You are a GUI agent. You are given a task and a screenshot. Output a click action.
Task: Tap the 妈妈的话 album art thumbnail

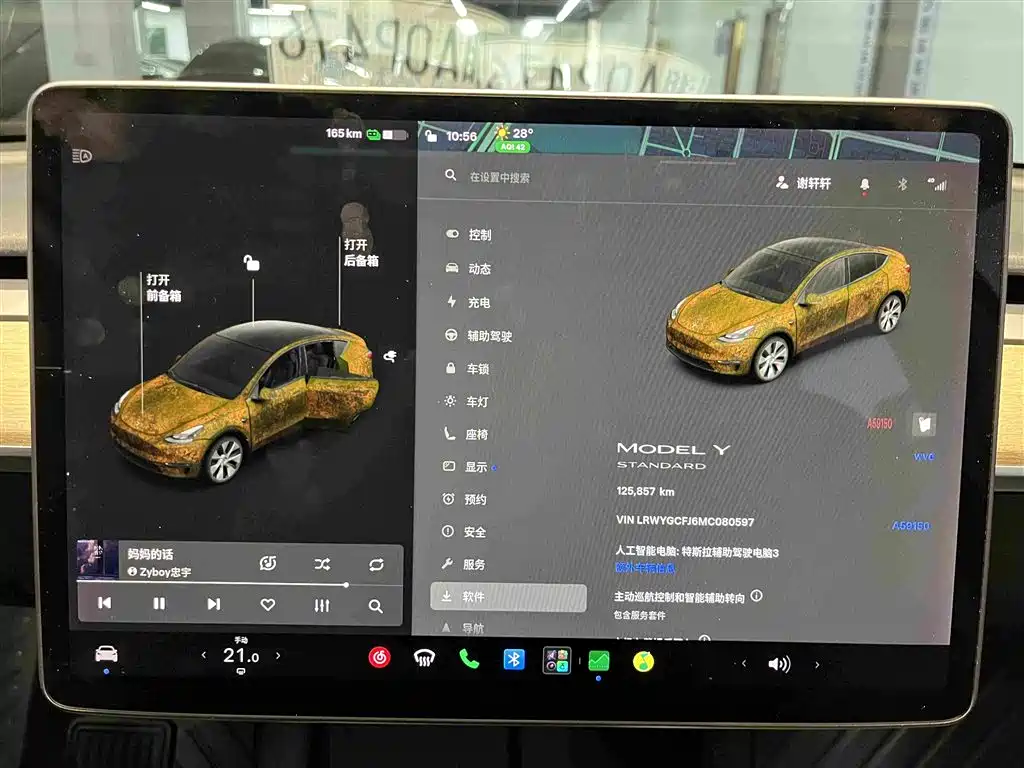pyautogui.click(x=97, y=559)
